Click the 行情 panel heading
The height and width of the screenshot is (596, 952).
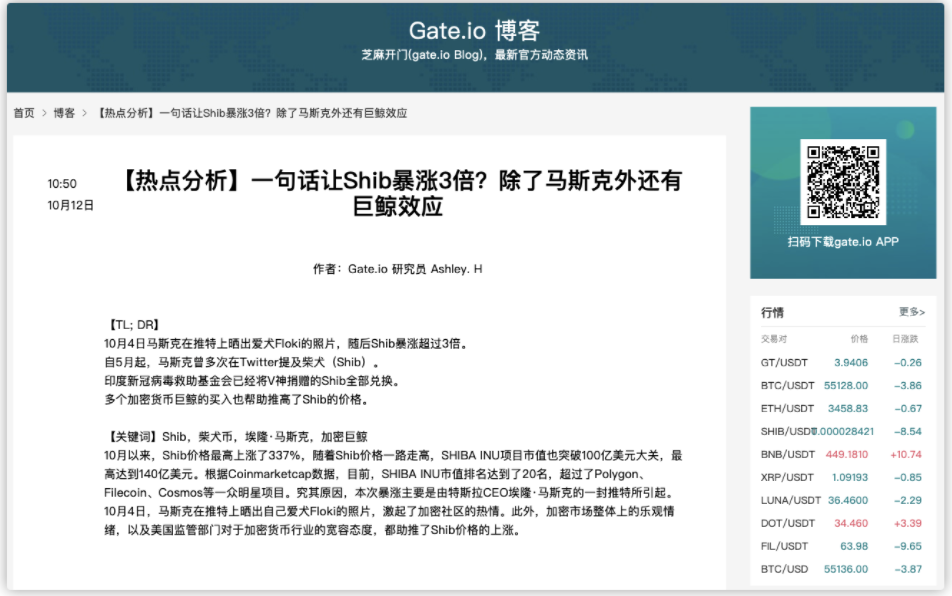(x=772, y=313)
